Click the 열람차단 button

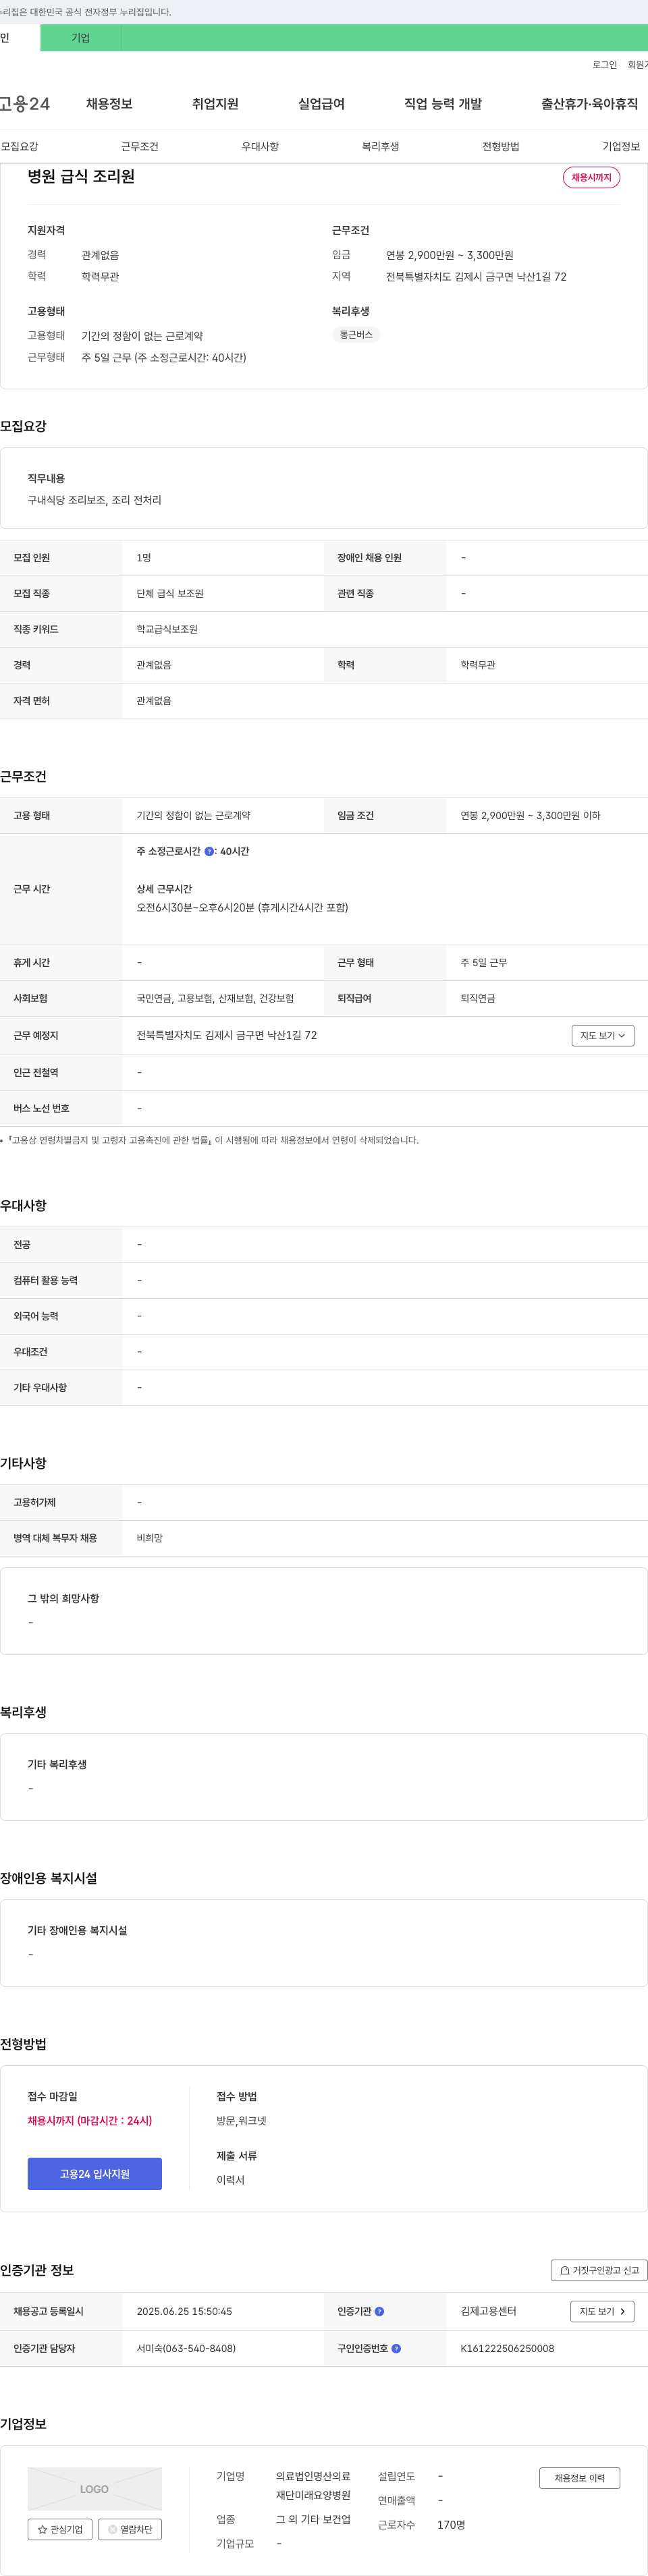coord(130,2529)
